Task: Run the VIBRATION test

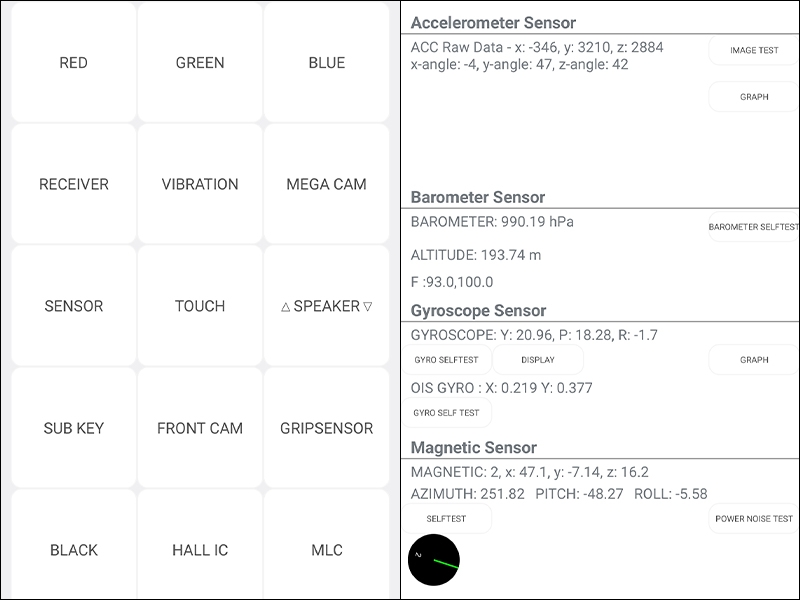Action: point(200,184)
